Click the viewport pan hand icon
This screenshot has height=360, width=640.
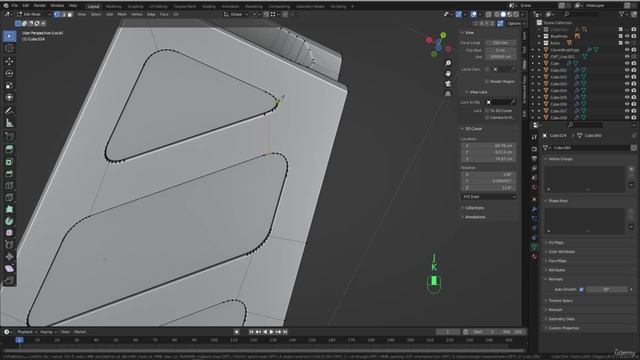click(x=448, y=73)
